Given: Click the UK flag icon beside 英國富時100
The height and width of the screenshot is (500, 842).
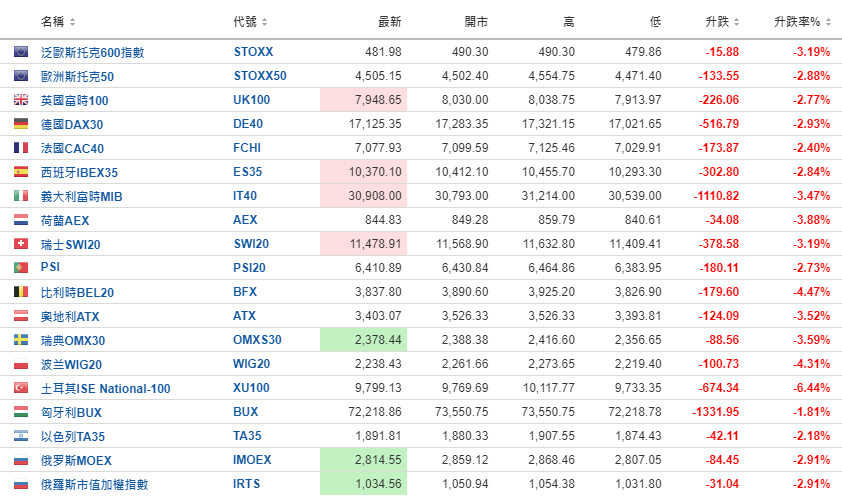Looking at the screenshot, I should 21,100.
